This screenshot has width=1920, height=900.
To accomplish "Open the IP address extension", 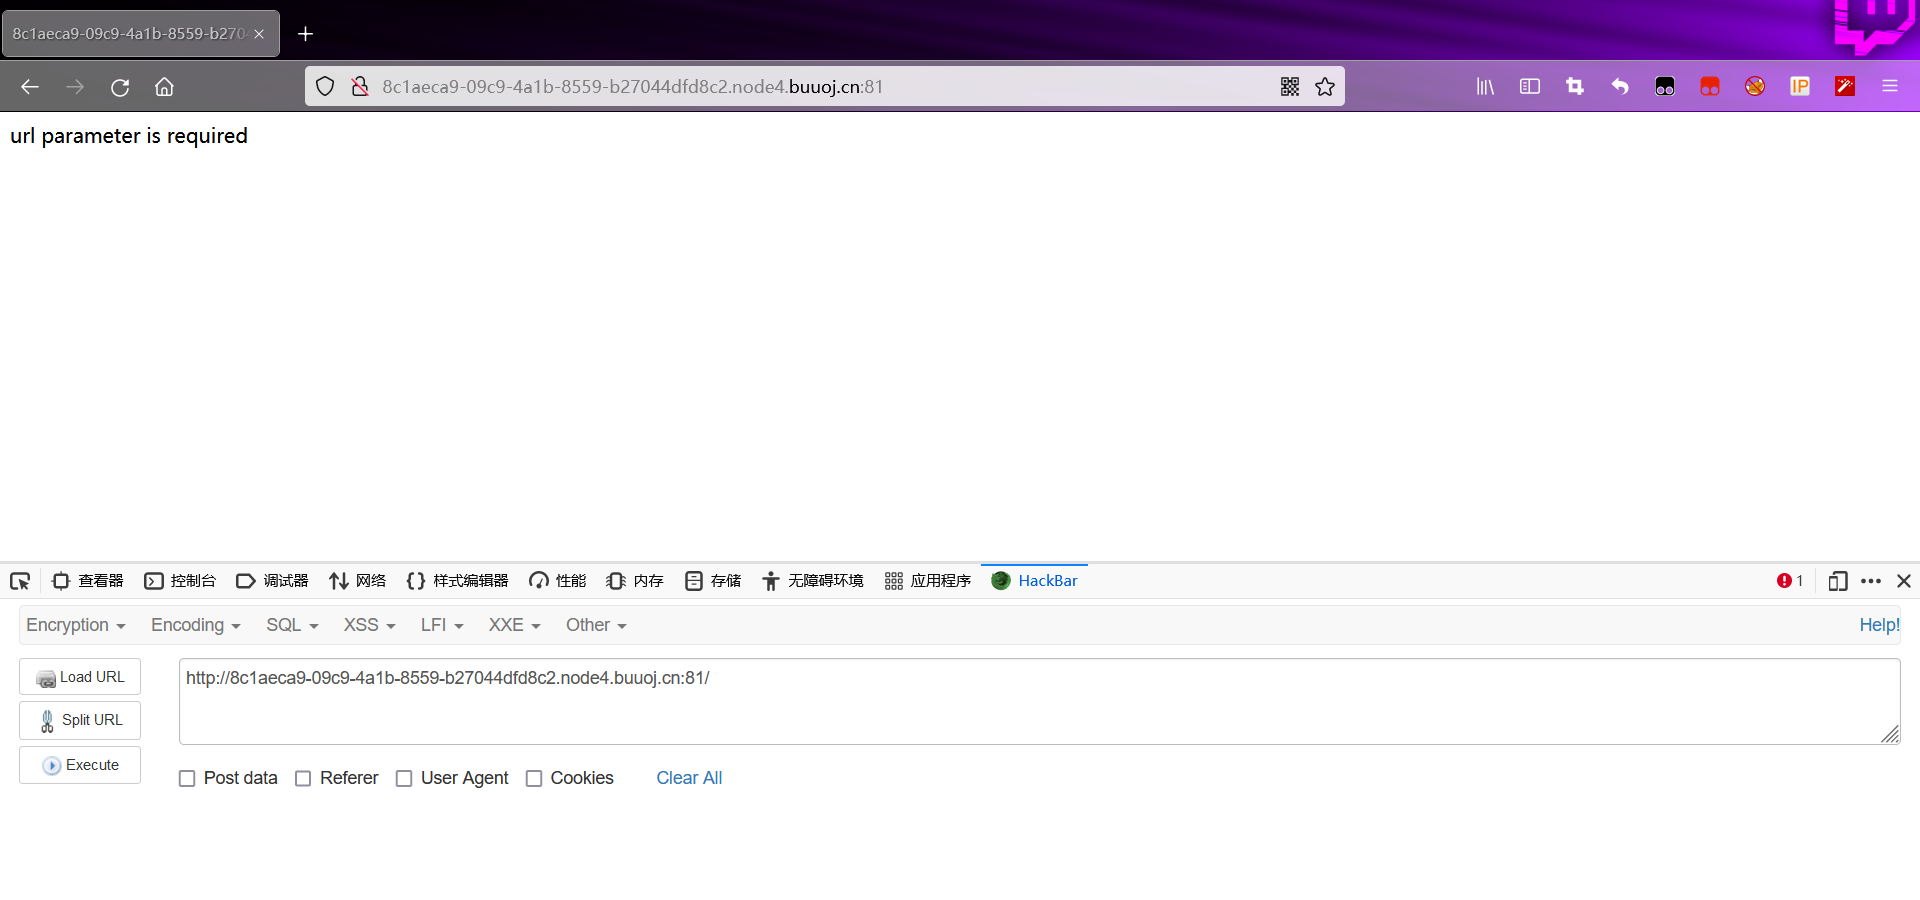I will pyautogui.click(x=1800, y=86).
